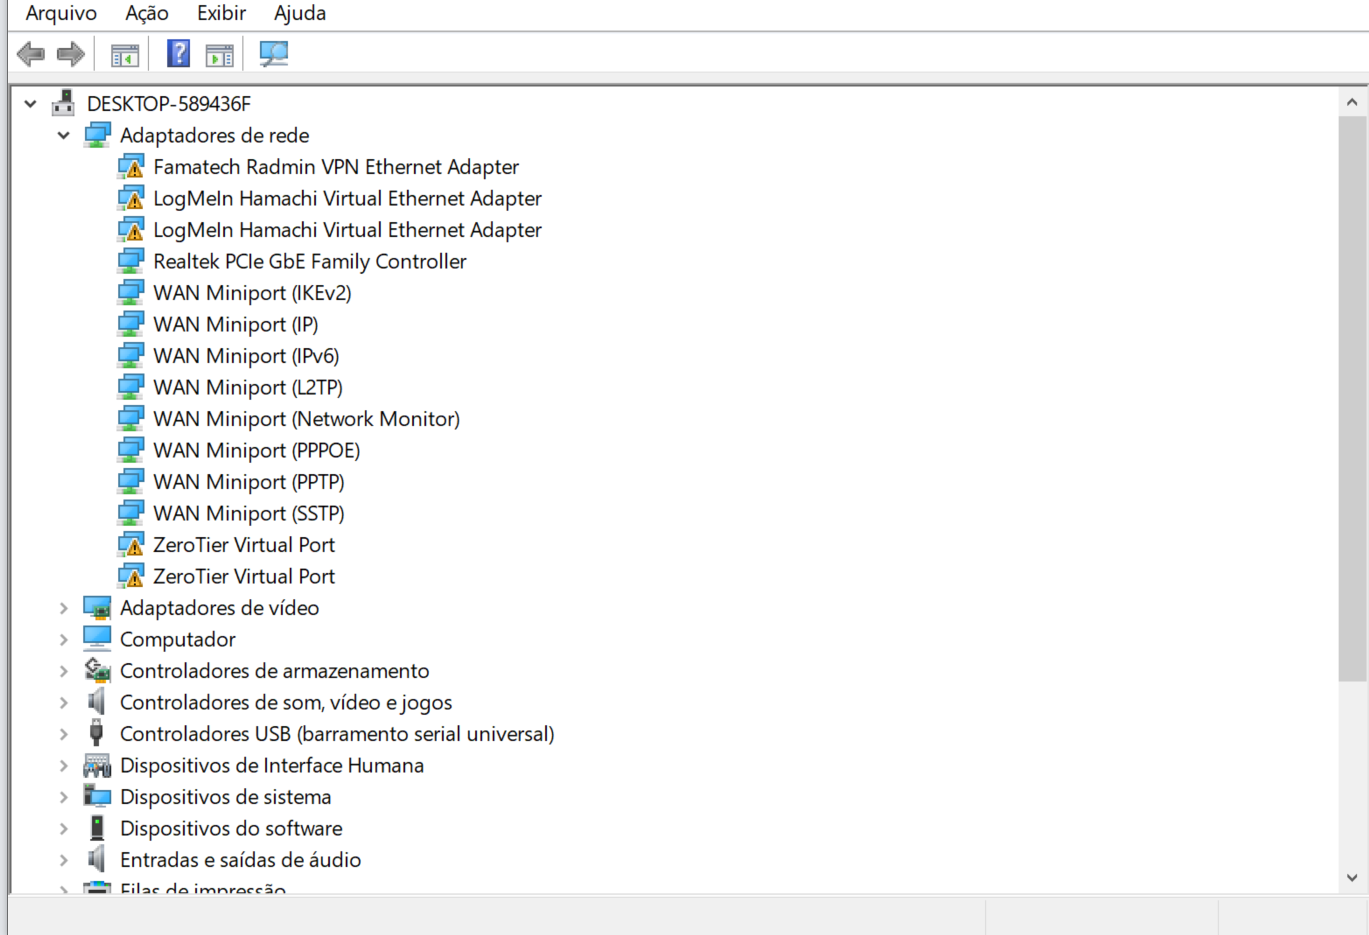The image size is (1369, 935).
Task: Select WAN Miniport (IPv6) entry
Action: point(246,356)
